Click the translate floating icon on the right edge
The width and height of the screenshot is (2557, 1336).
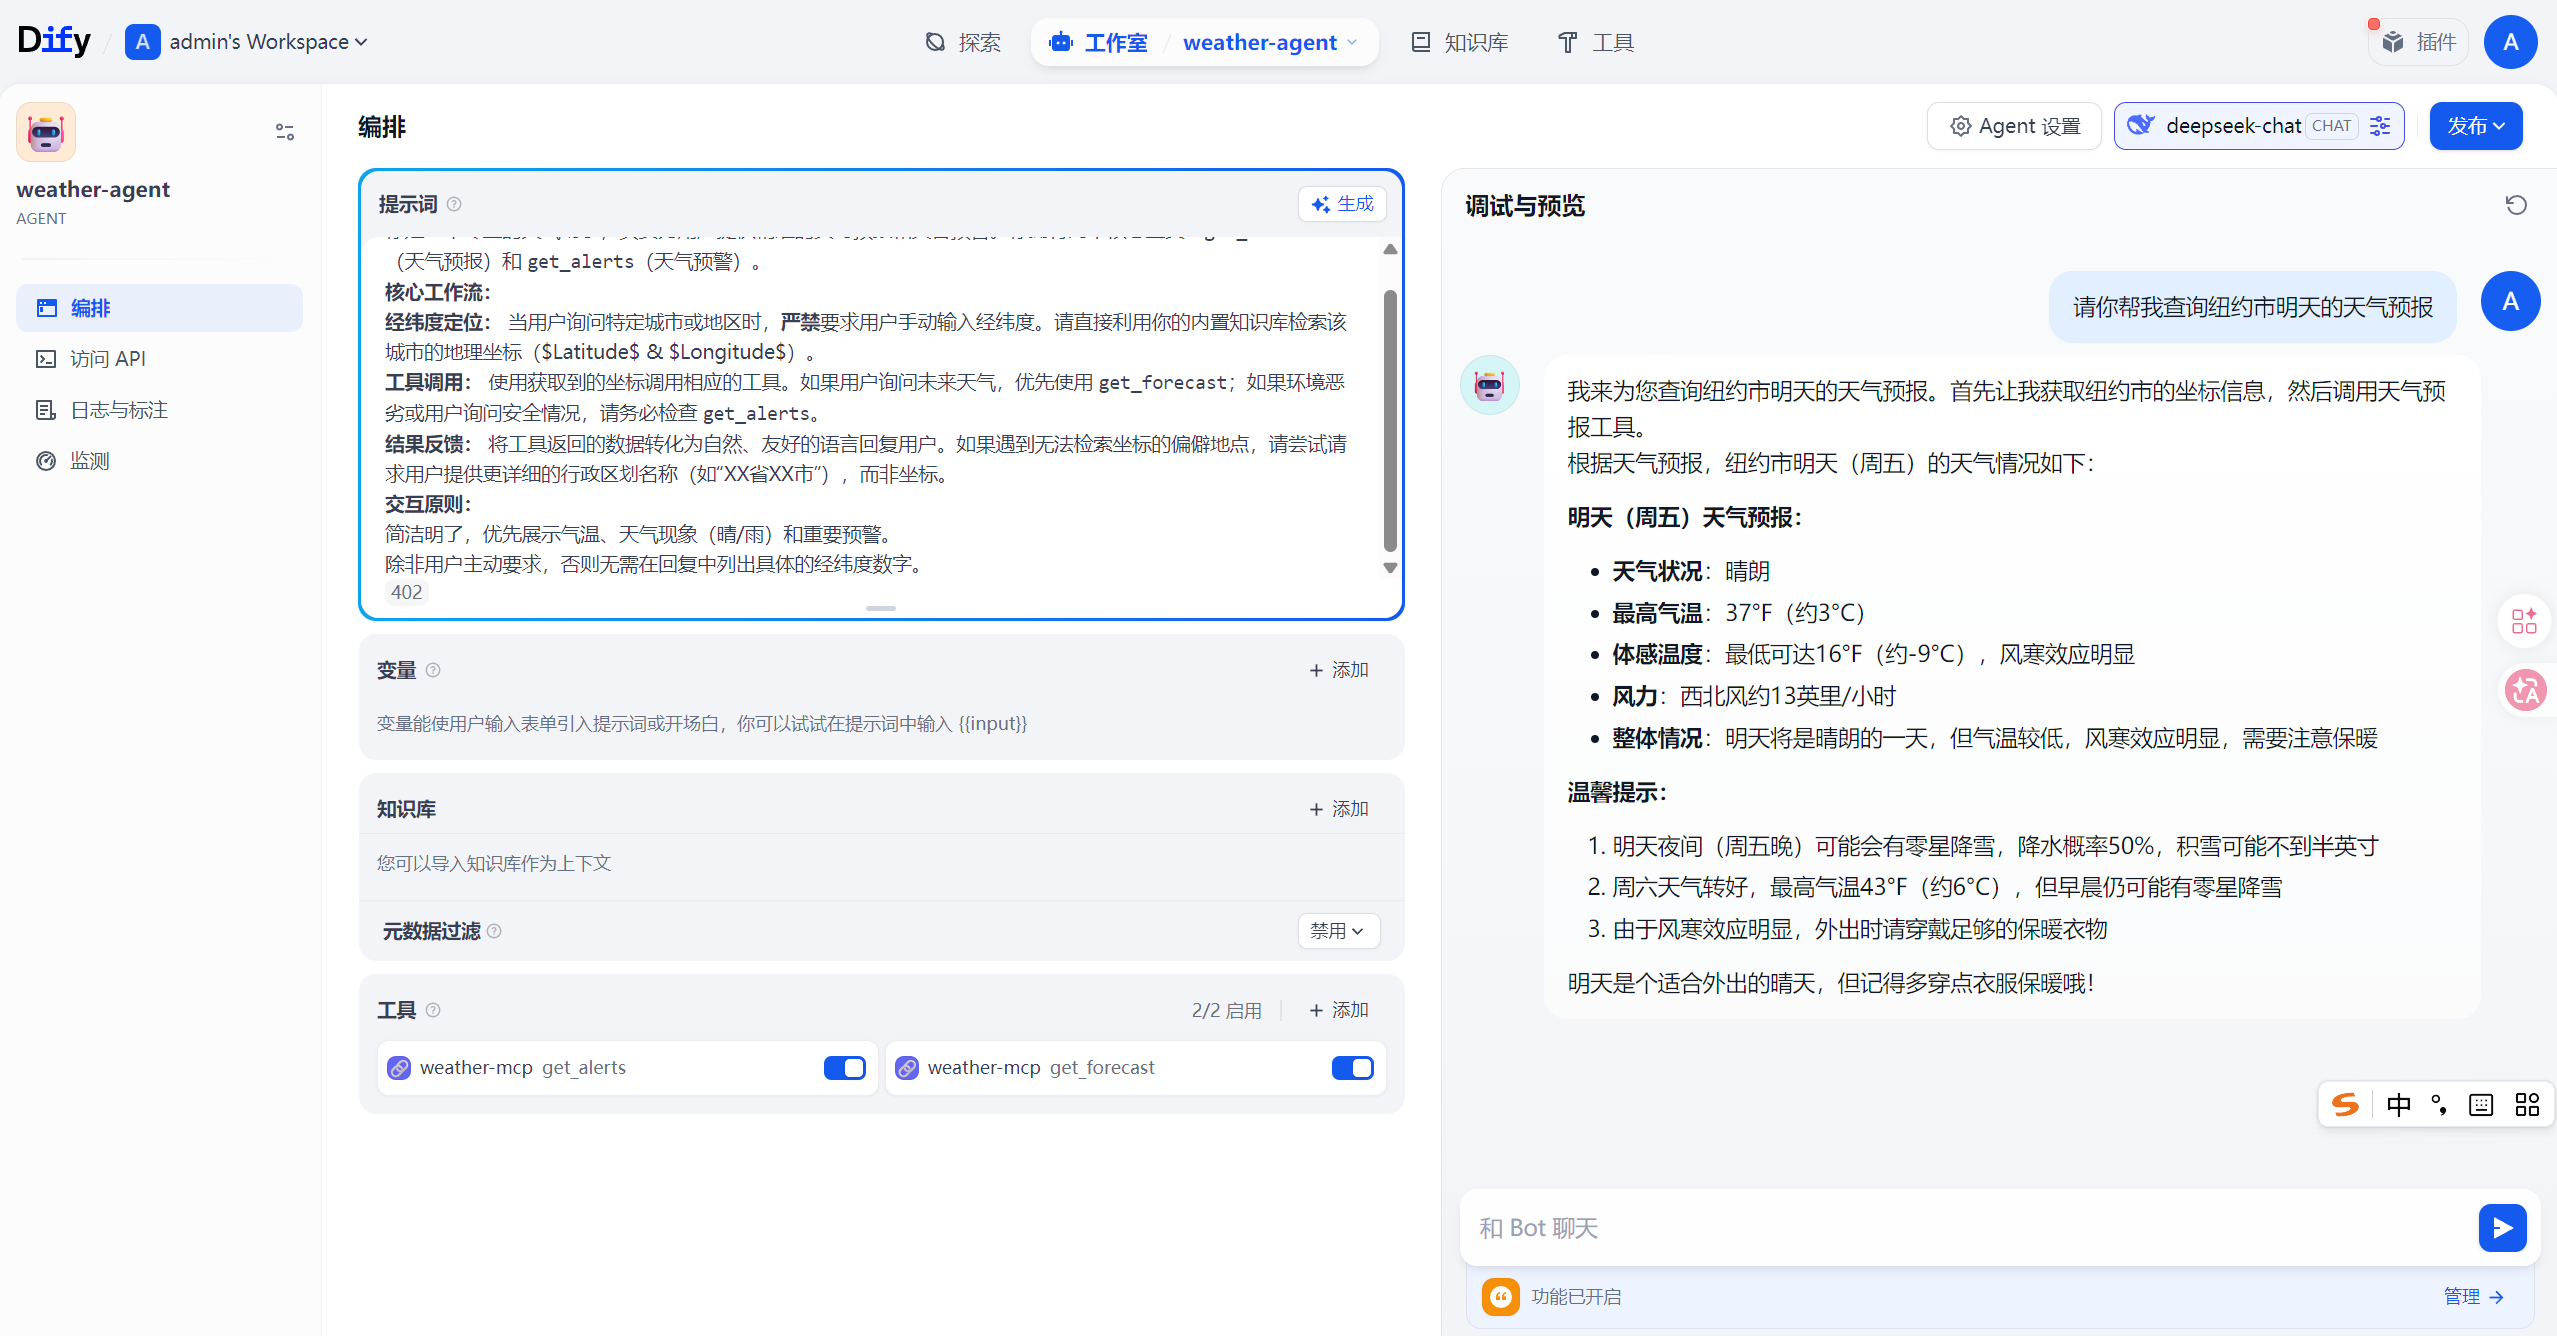[2525, 690]
